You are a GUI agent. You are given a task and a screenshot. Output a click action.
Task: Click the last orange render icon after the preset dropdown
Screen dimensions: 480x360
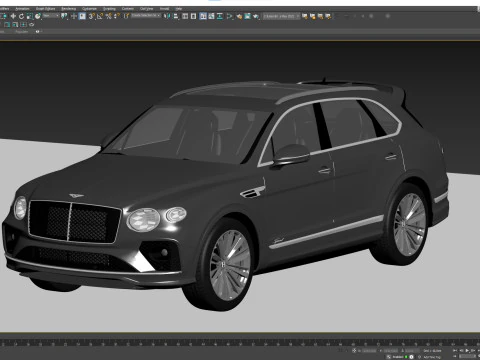[328, 16]
